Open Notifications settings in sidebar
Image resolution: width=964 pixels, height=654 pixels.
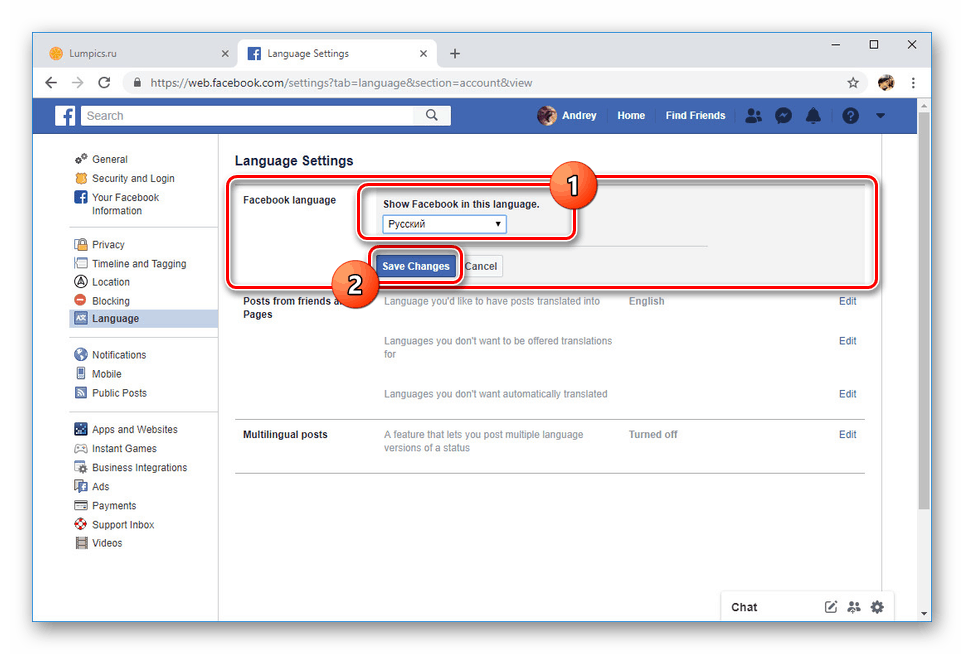tap(119, 355)
